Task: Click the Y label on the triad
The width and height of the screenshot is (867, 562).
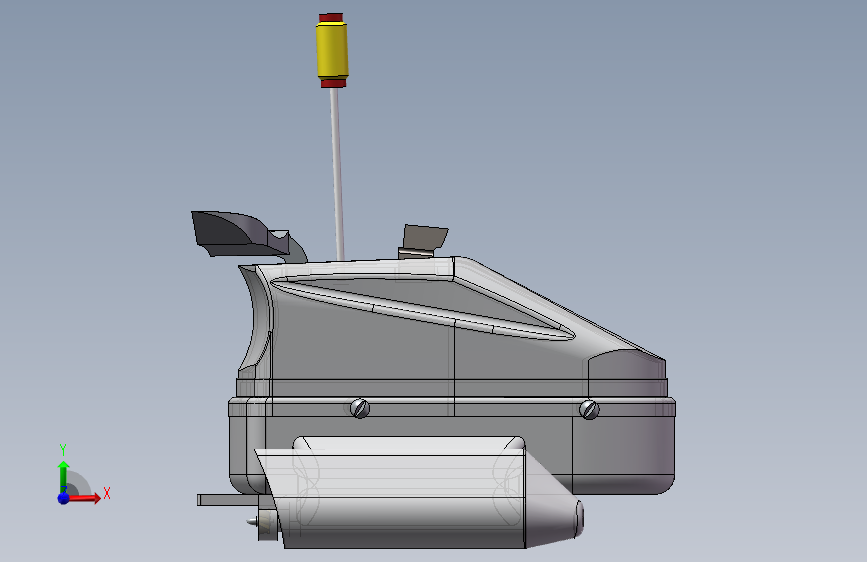Action: click(63, 450)
